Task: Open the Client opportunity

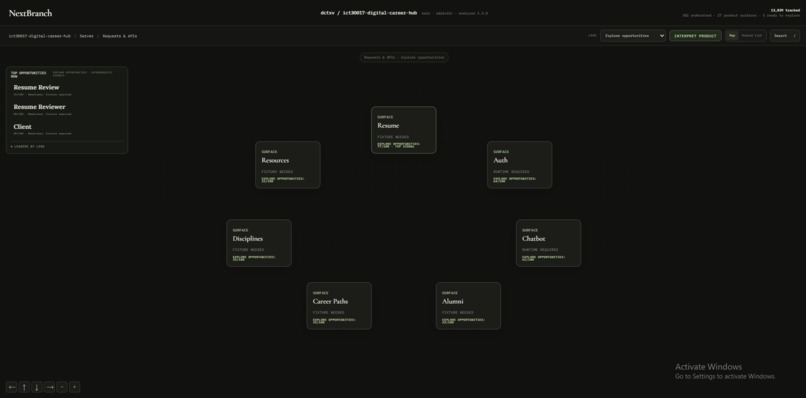Action: [x=67, y=129]
